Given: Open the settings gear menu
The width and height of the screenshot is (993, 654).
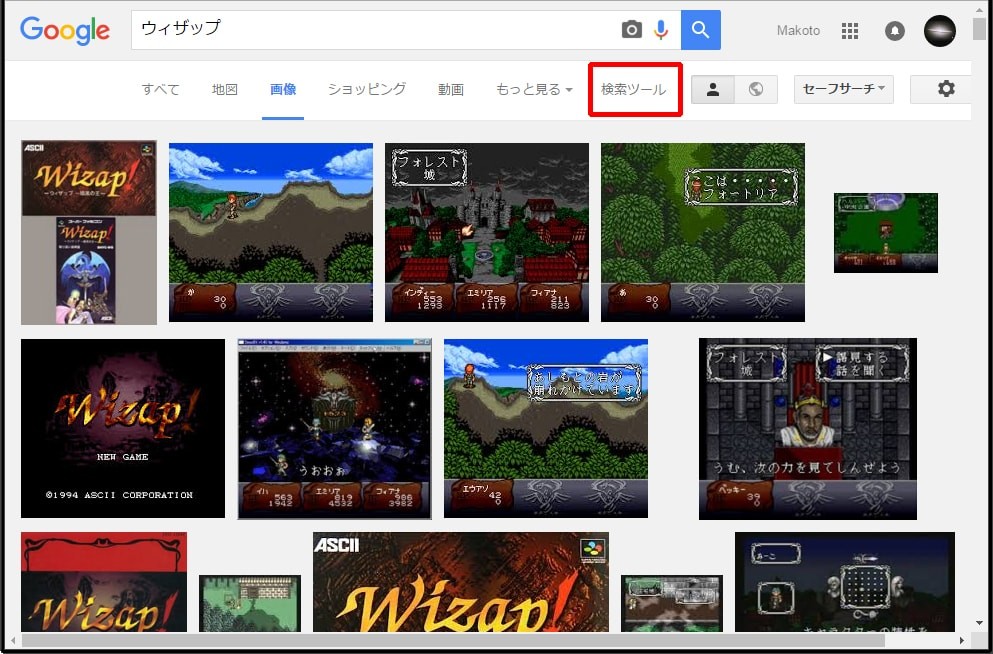Looking at the screenshot, I should (x=946, y=89).
